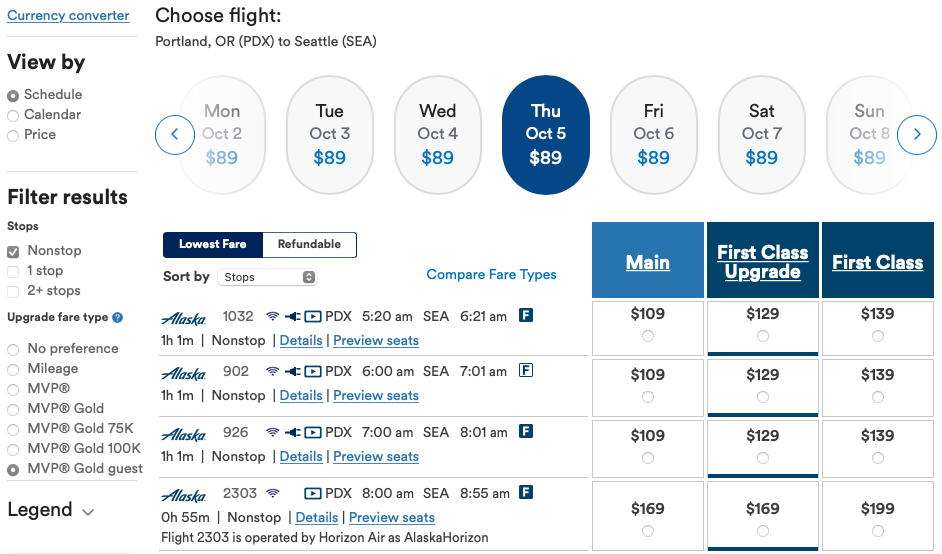The height and width of the screenshot is (554, 942).
Task: Click the next dates arrow button
Action: click(917, 135)
